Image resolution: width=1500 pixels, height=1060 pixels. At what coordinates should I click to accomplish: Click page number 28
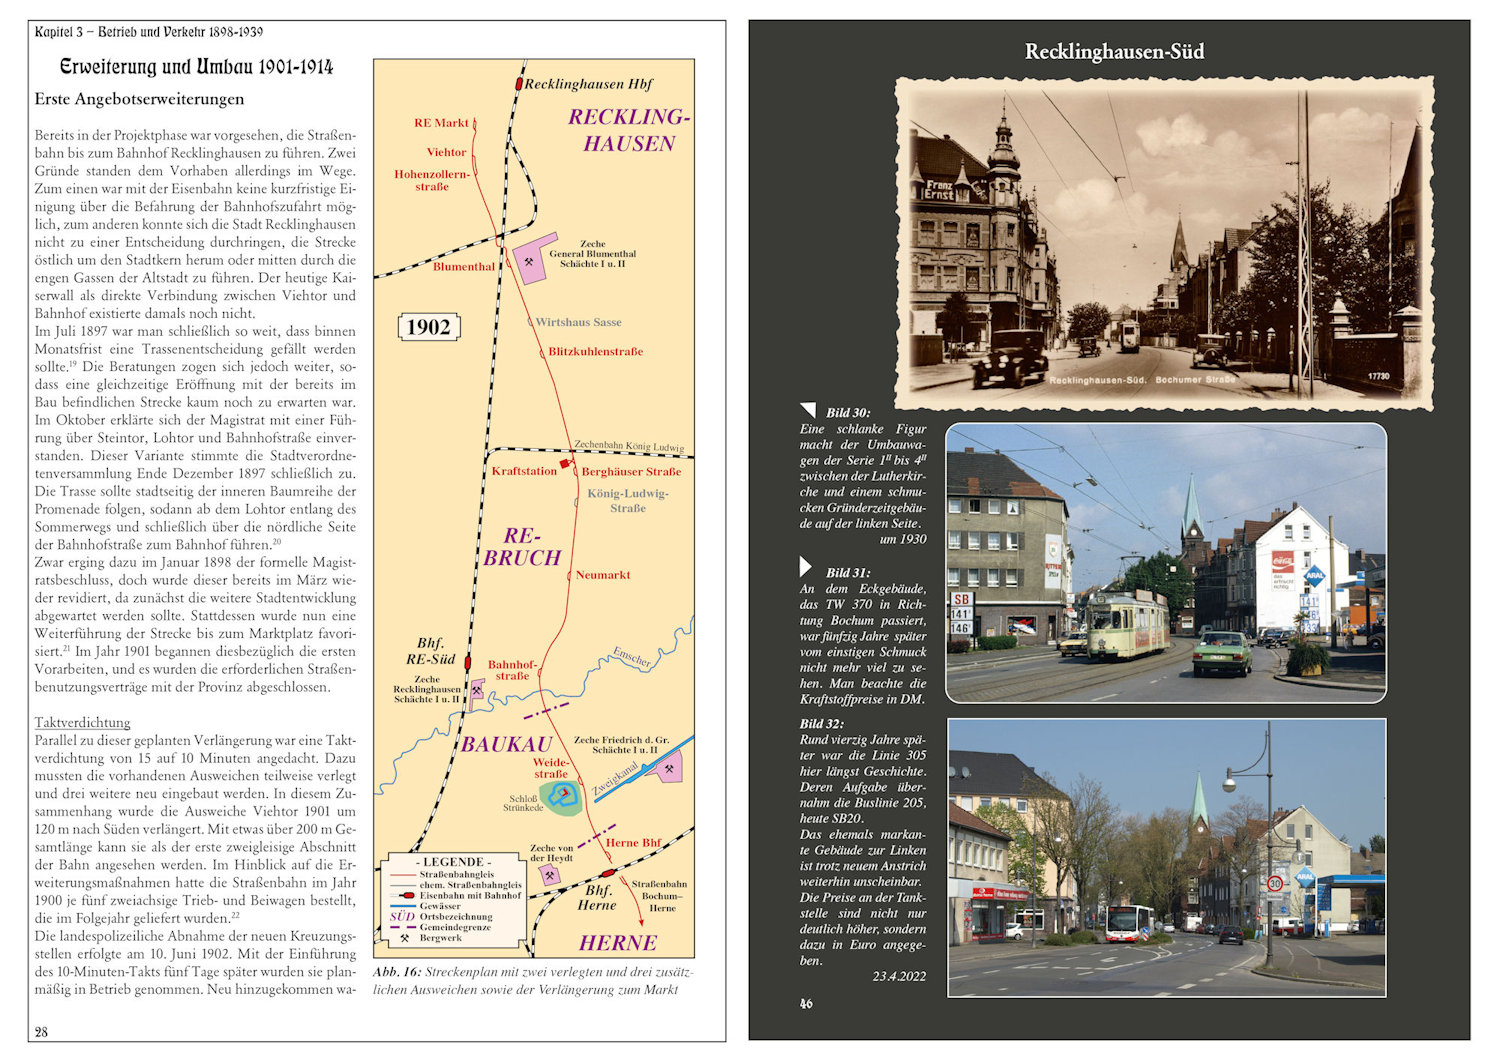pyautogui.click(x=41, y=1032)
